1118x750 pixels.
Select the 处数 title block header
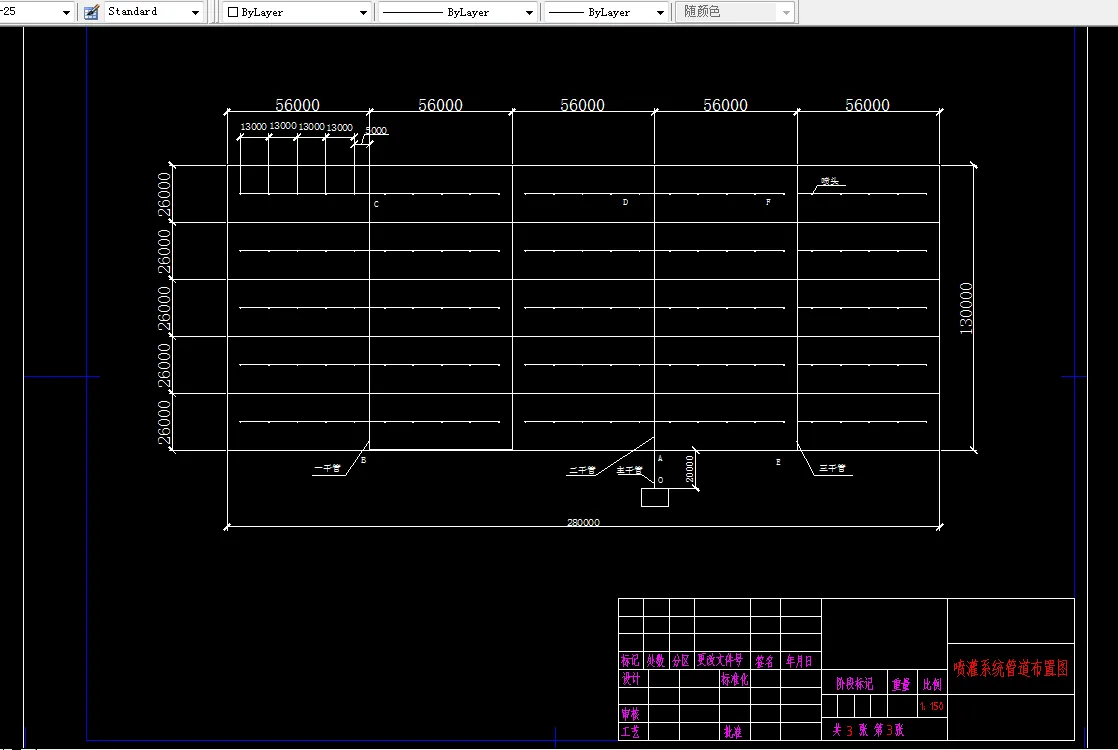[656, 661]
